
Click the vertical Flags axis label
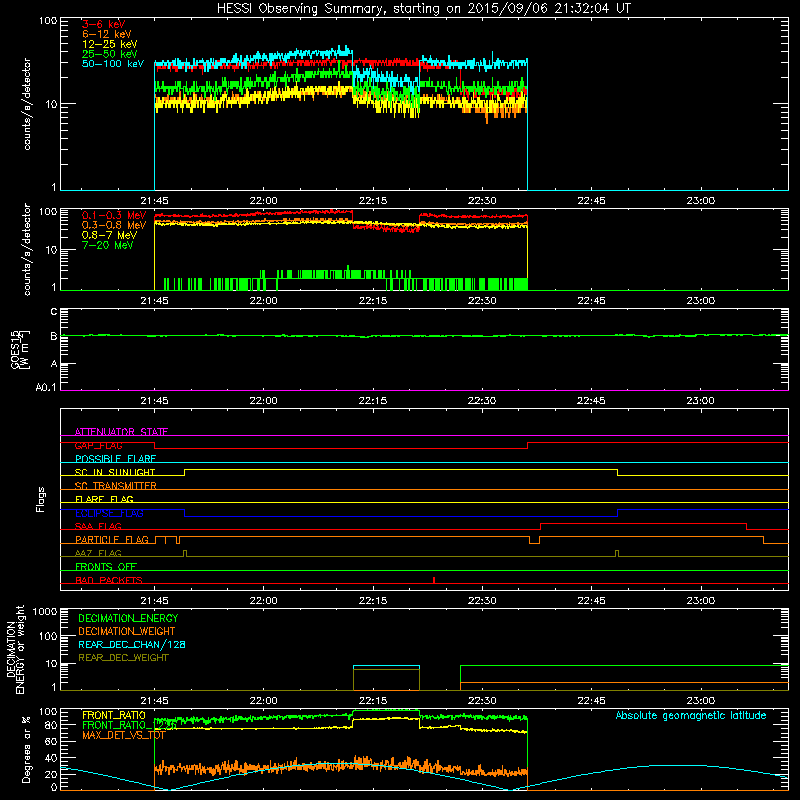(41, 499)
